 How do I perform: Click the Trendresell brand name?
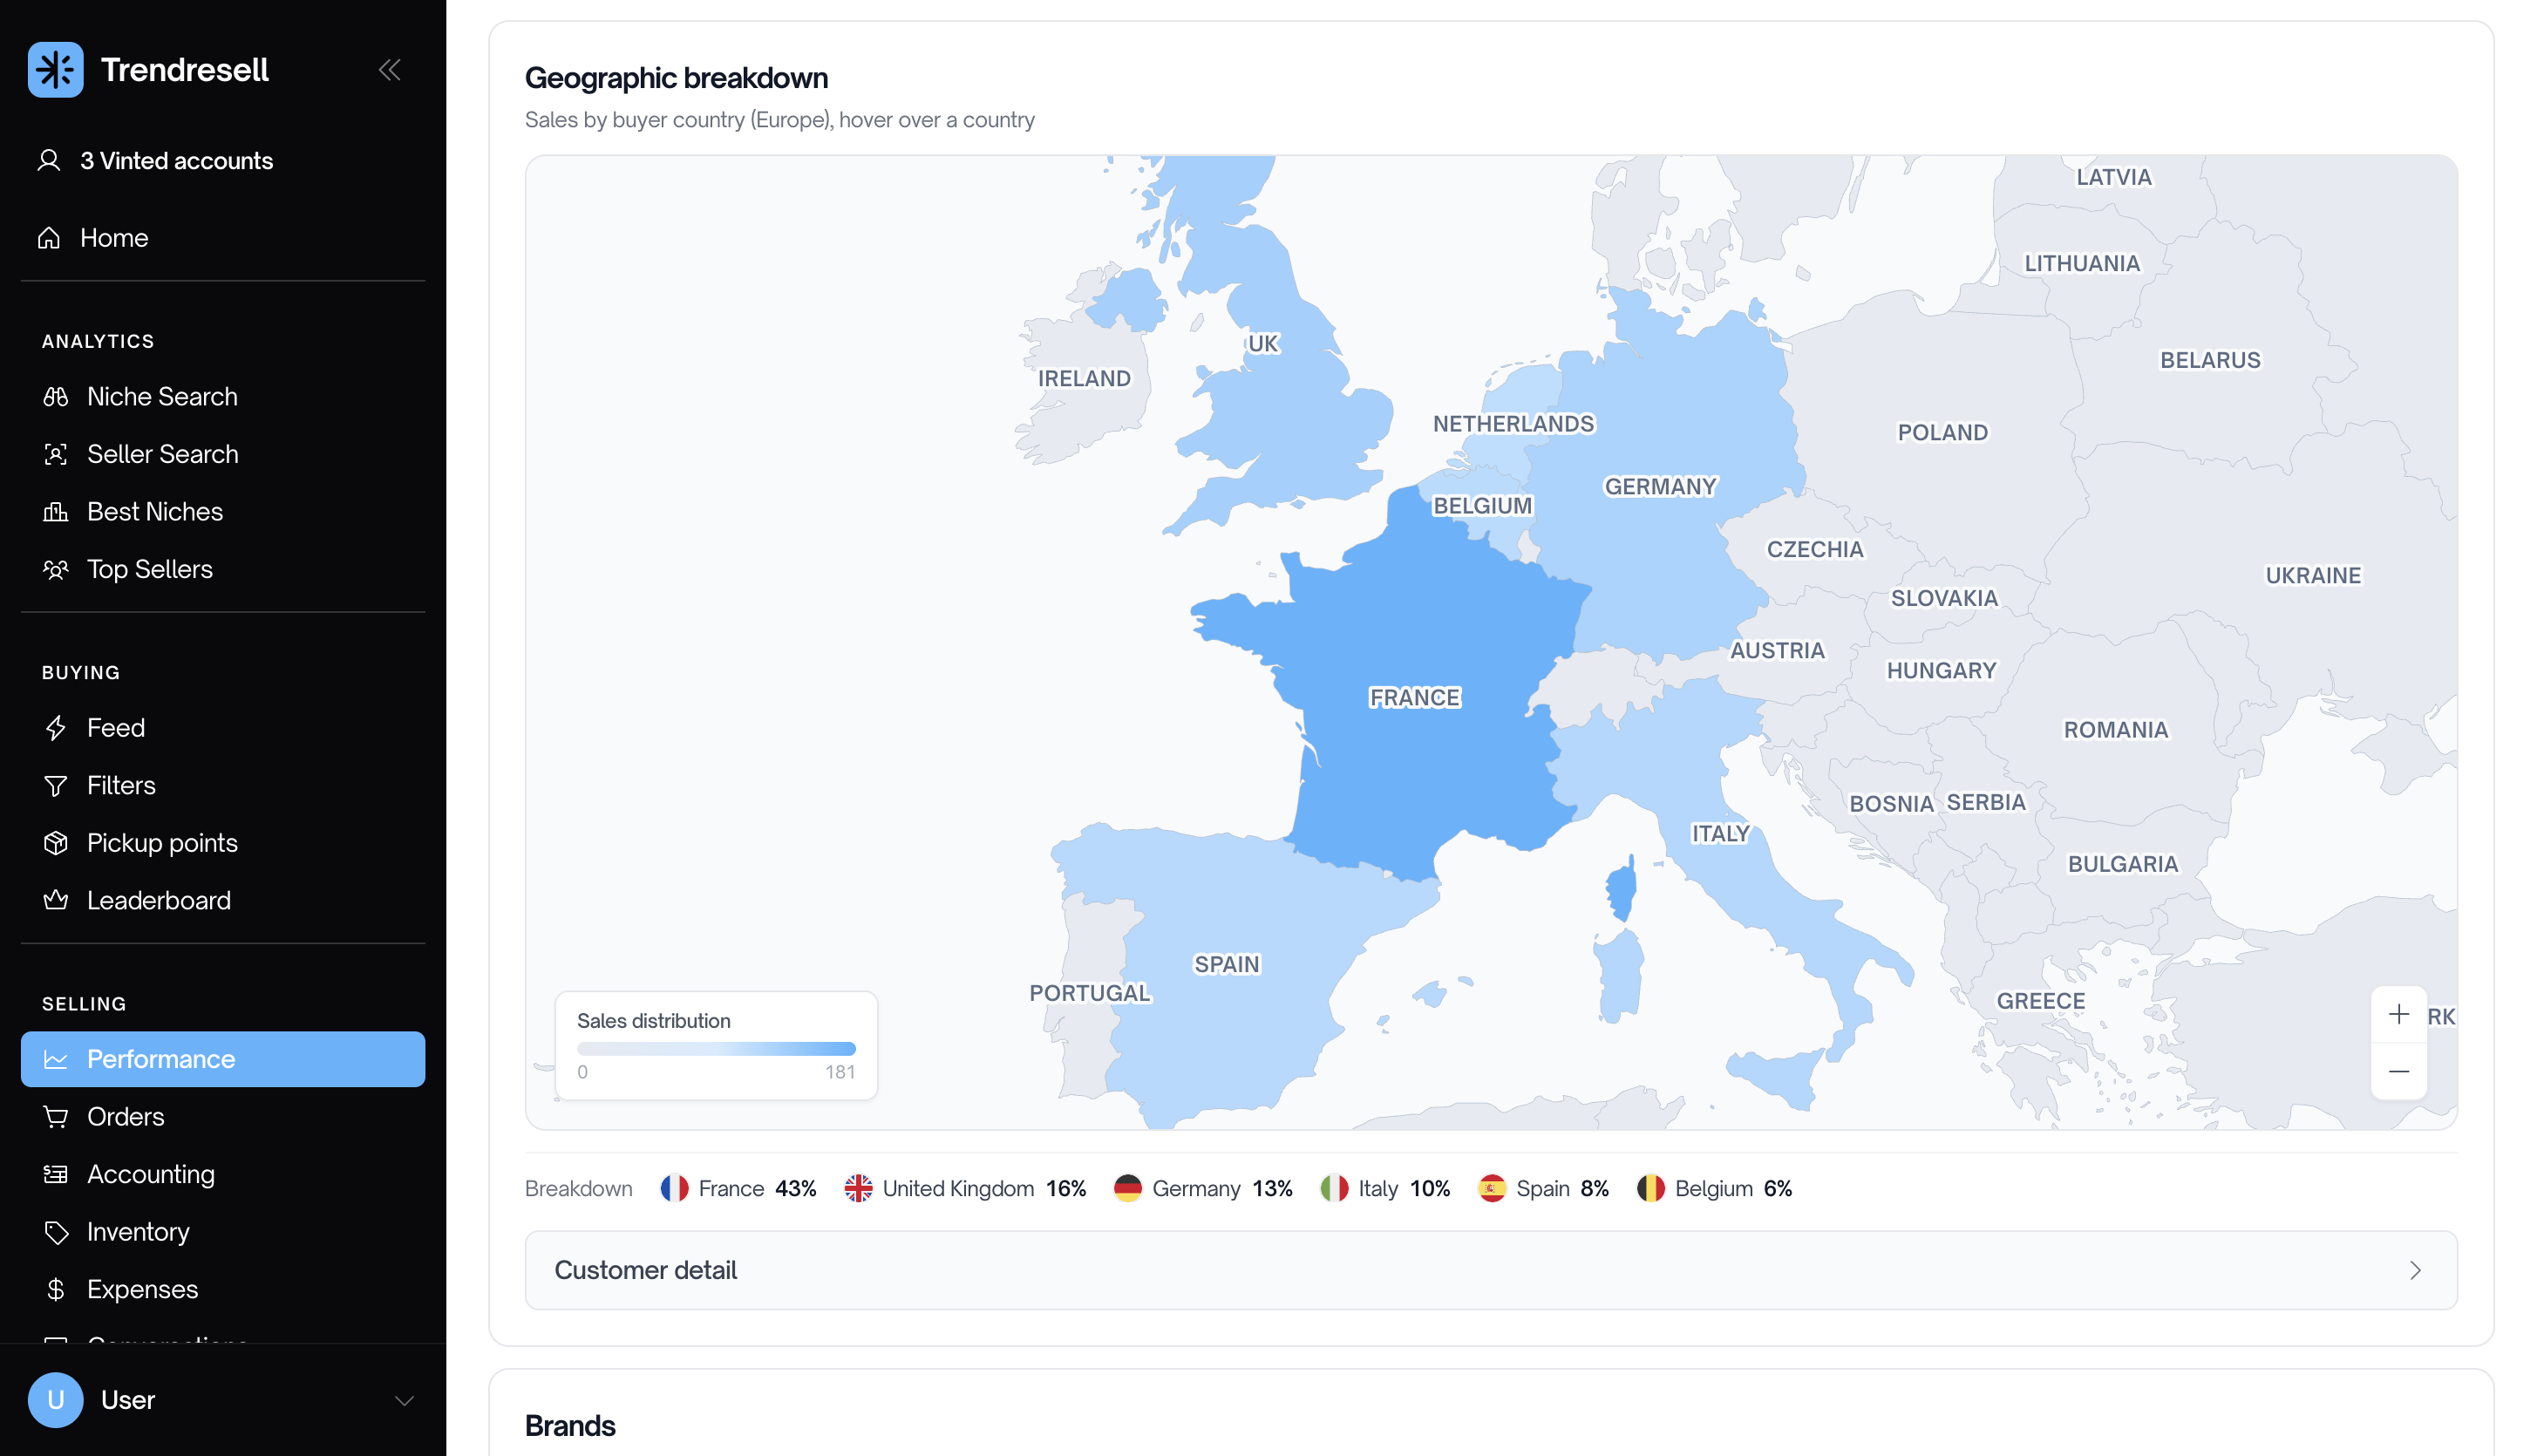(185, 70)
